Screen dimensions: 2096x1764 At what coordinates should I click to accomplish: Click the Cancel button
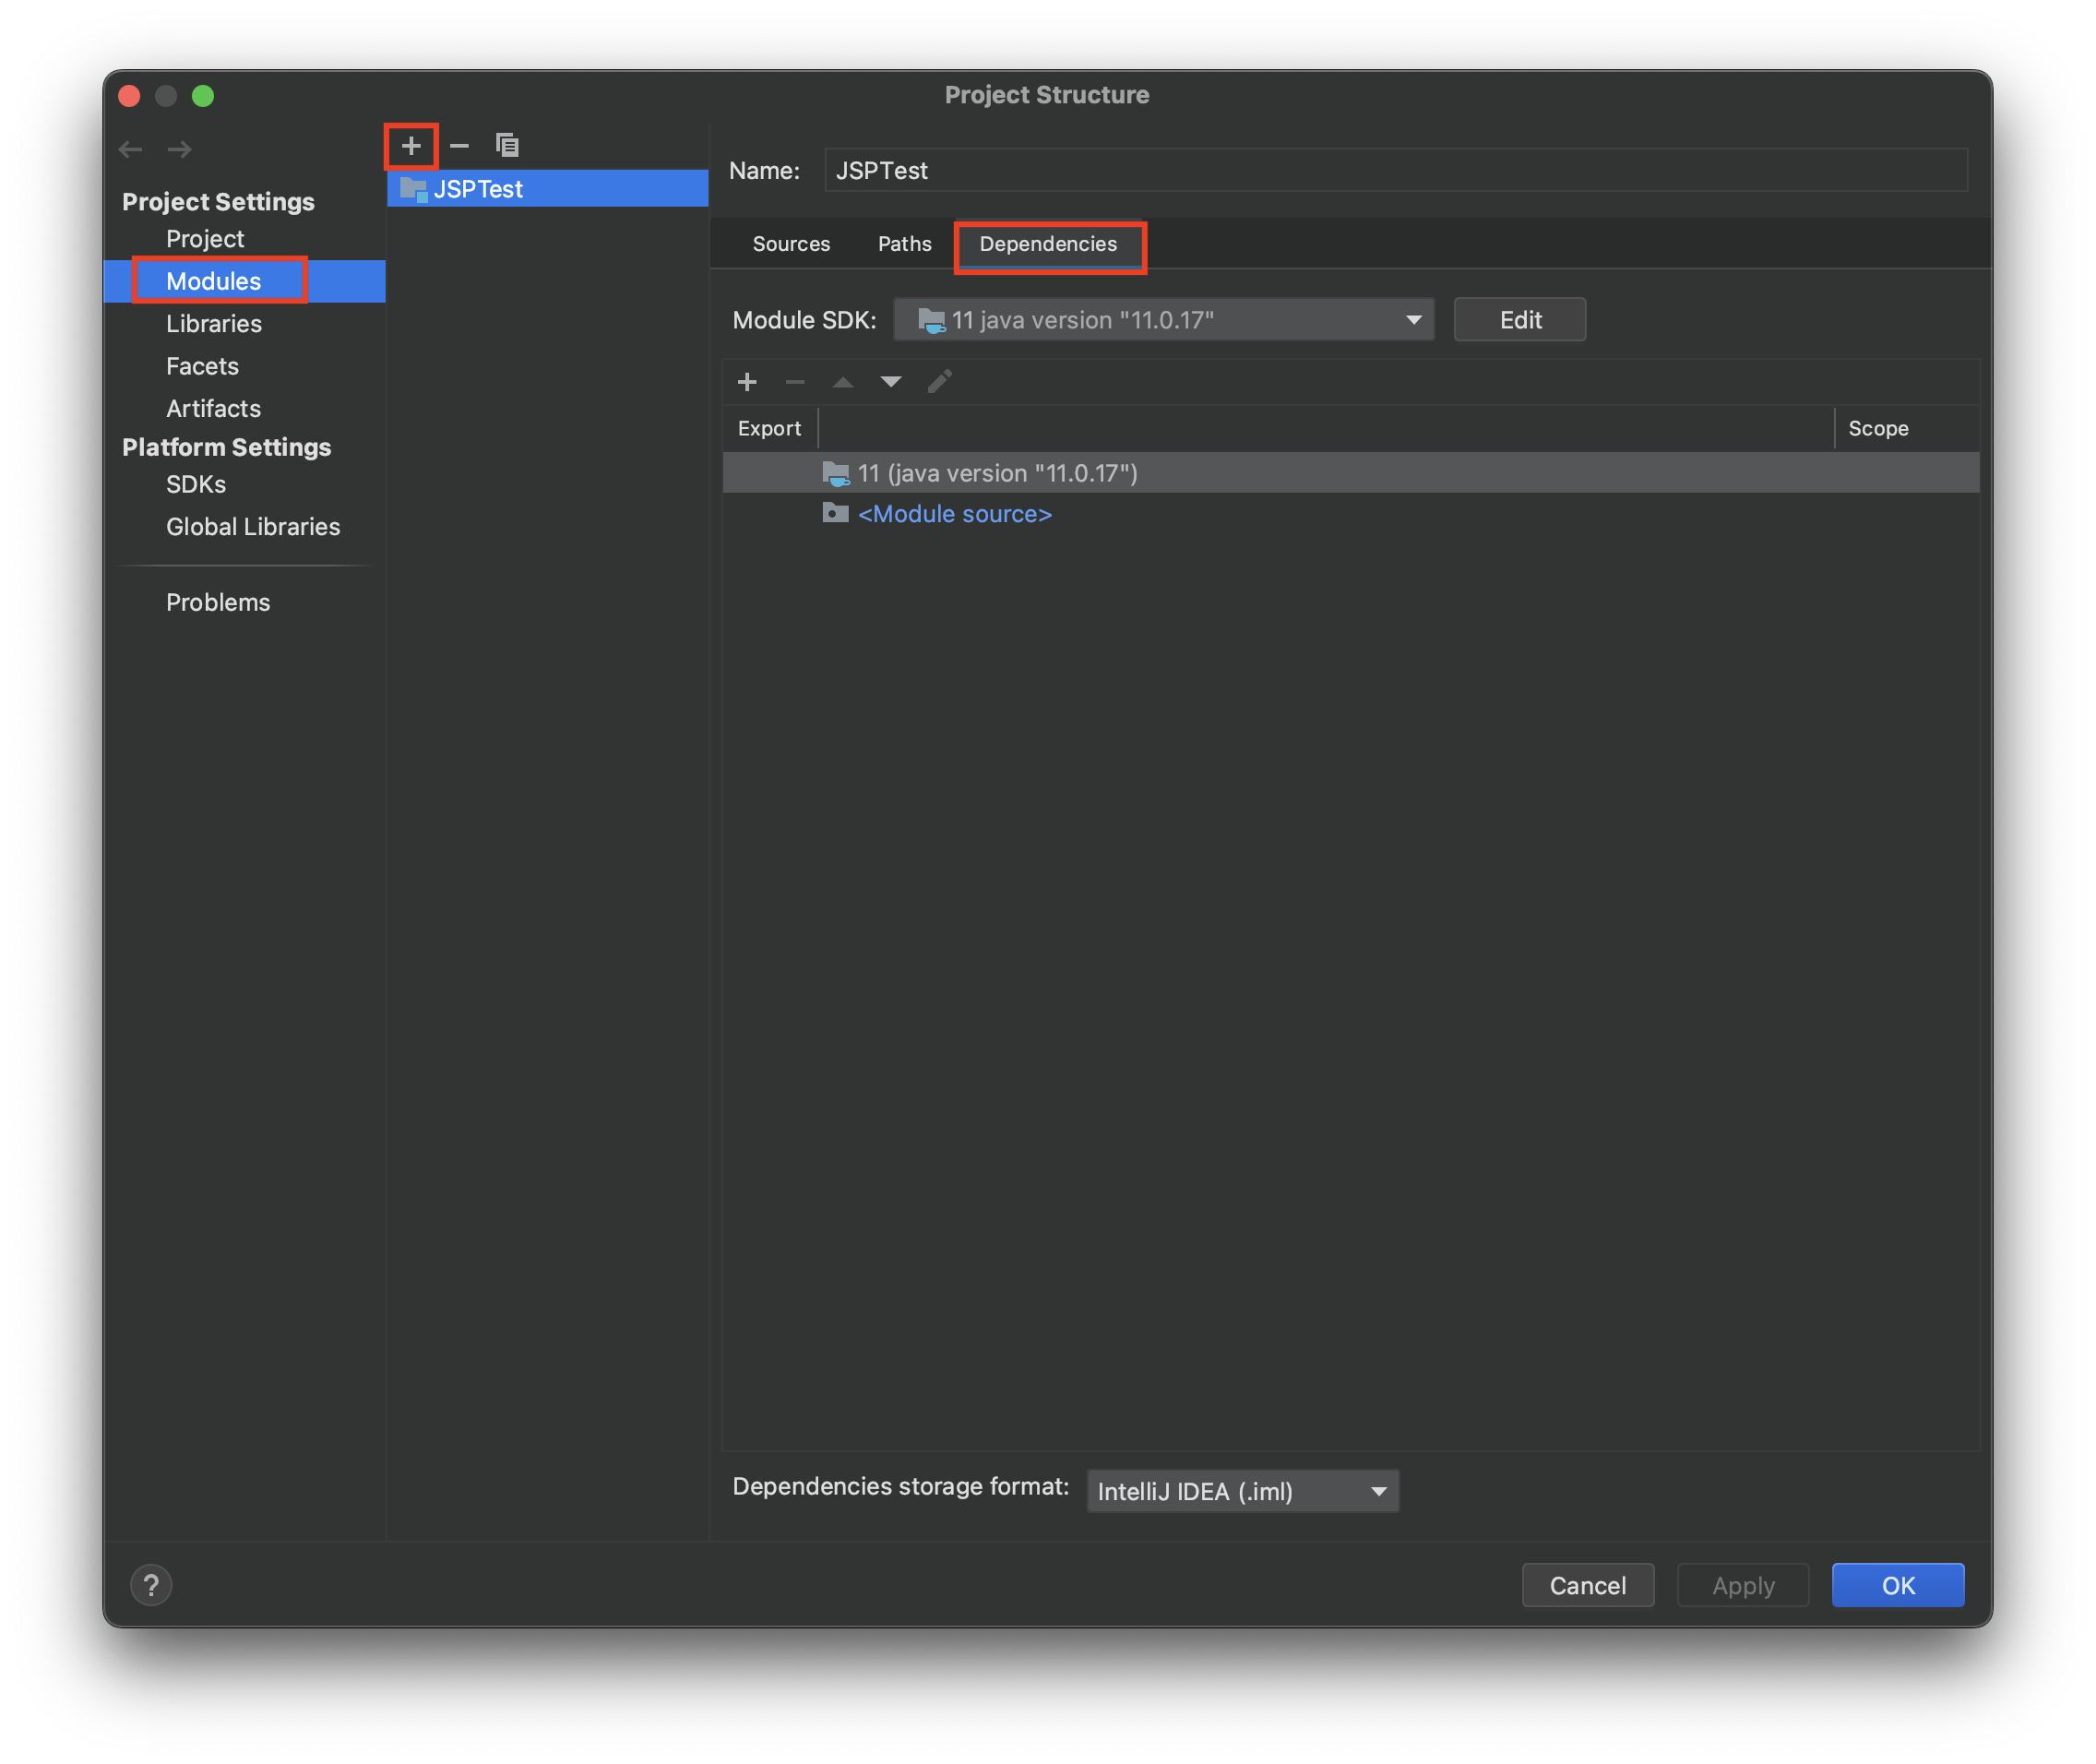[x=1587, y=1585]
